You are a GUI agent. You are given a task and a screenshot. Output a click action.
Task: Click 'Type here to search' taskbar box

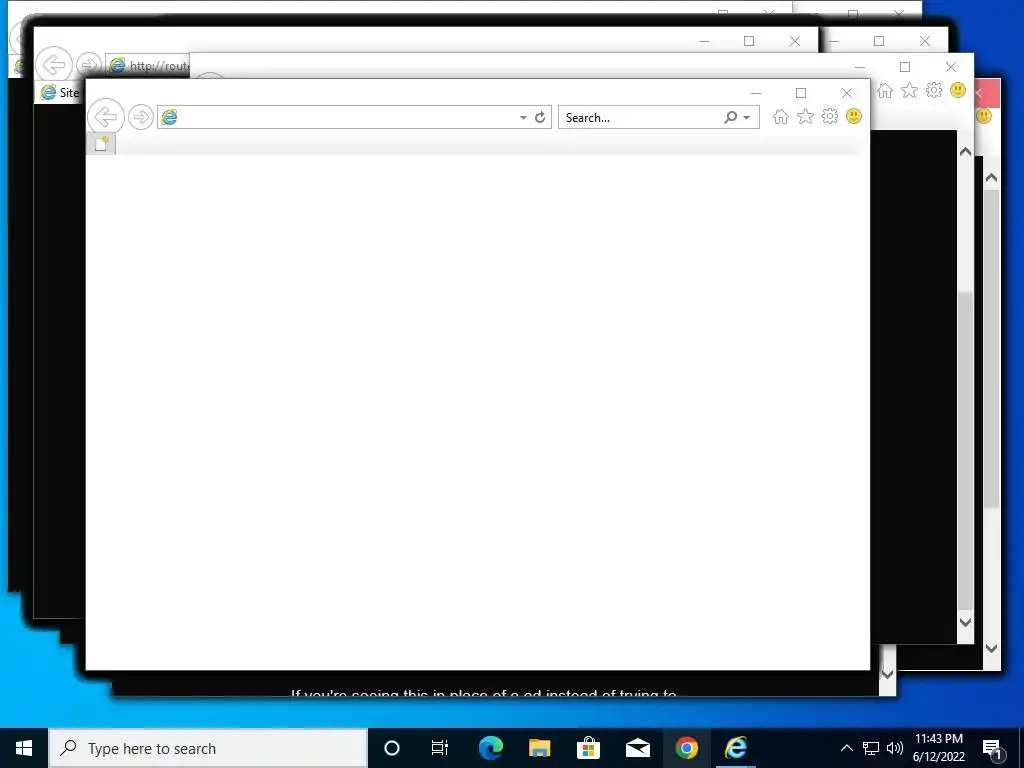(x=208, y=748)
